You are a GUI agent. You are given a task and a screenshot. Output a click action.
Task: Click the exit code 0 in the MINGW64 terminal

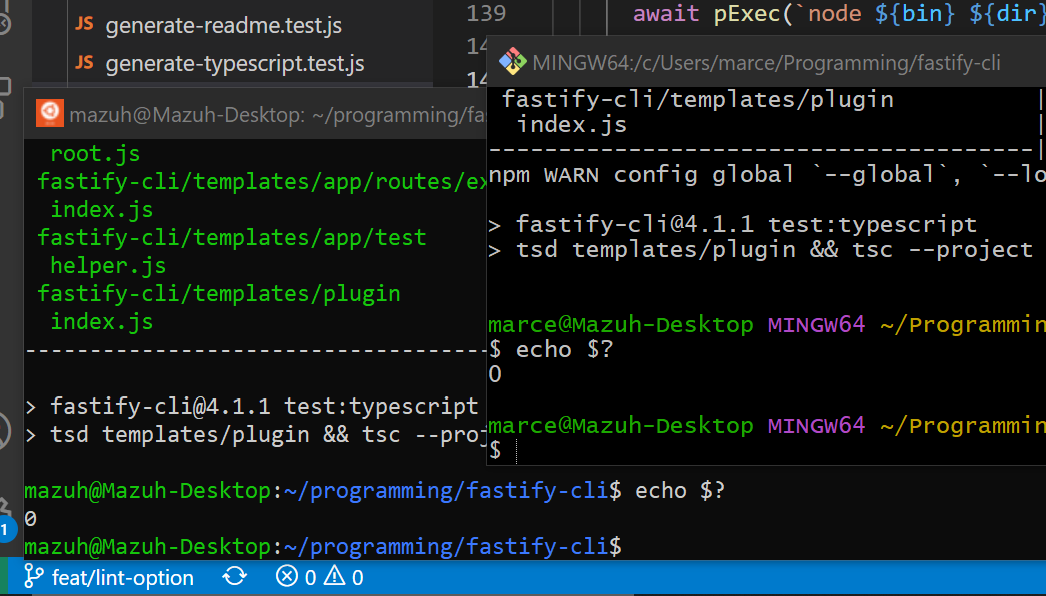(495, 374)
